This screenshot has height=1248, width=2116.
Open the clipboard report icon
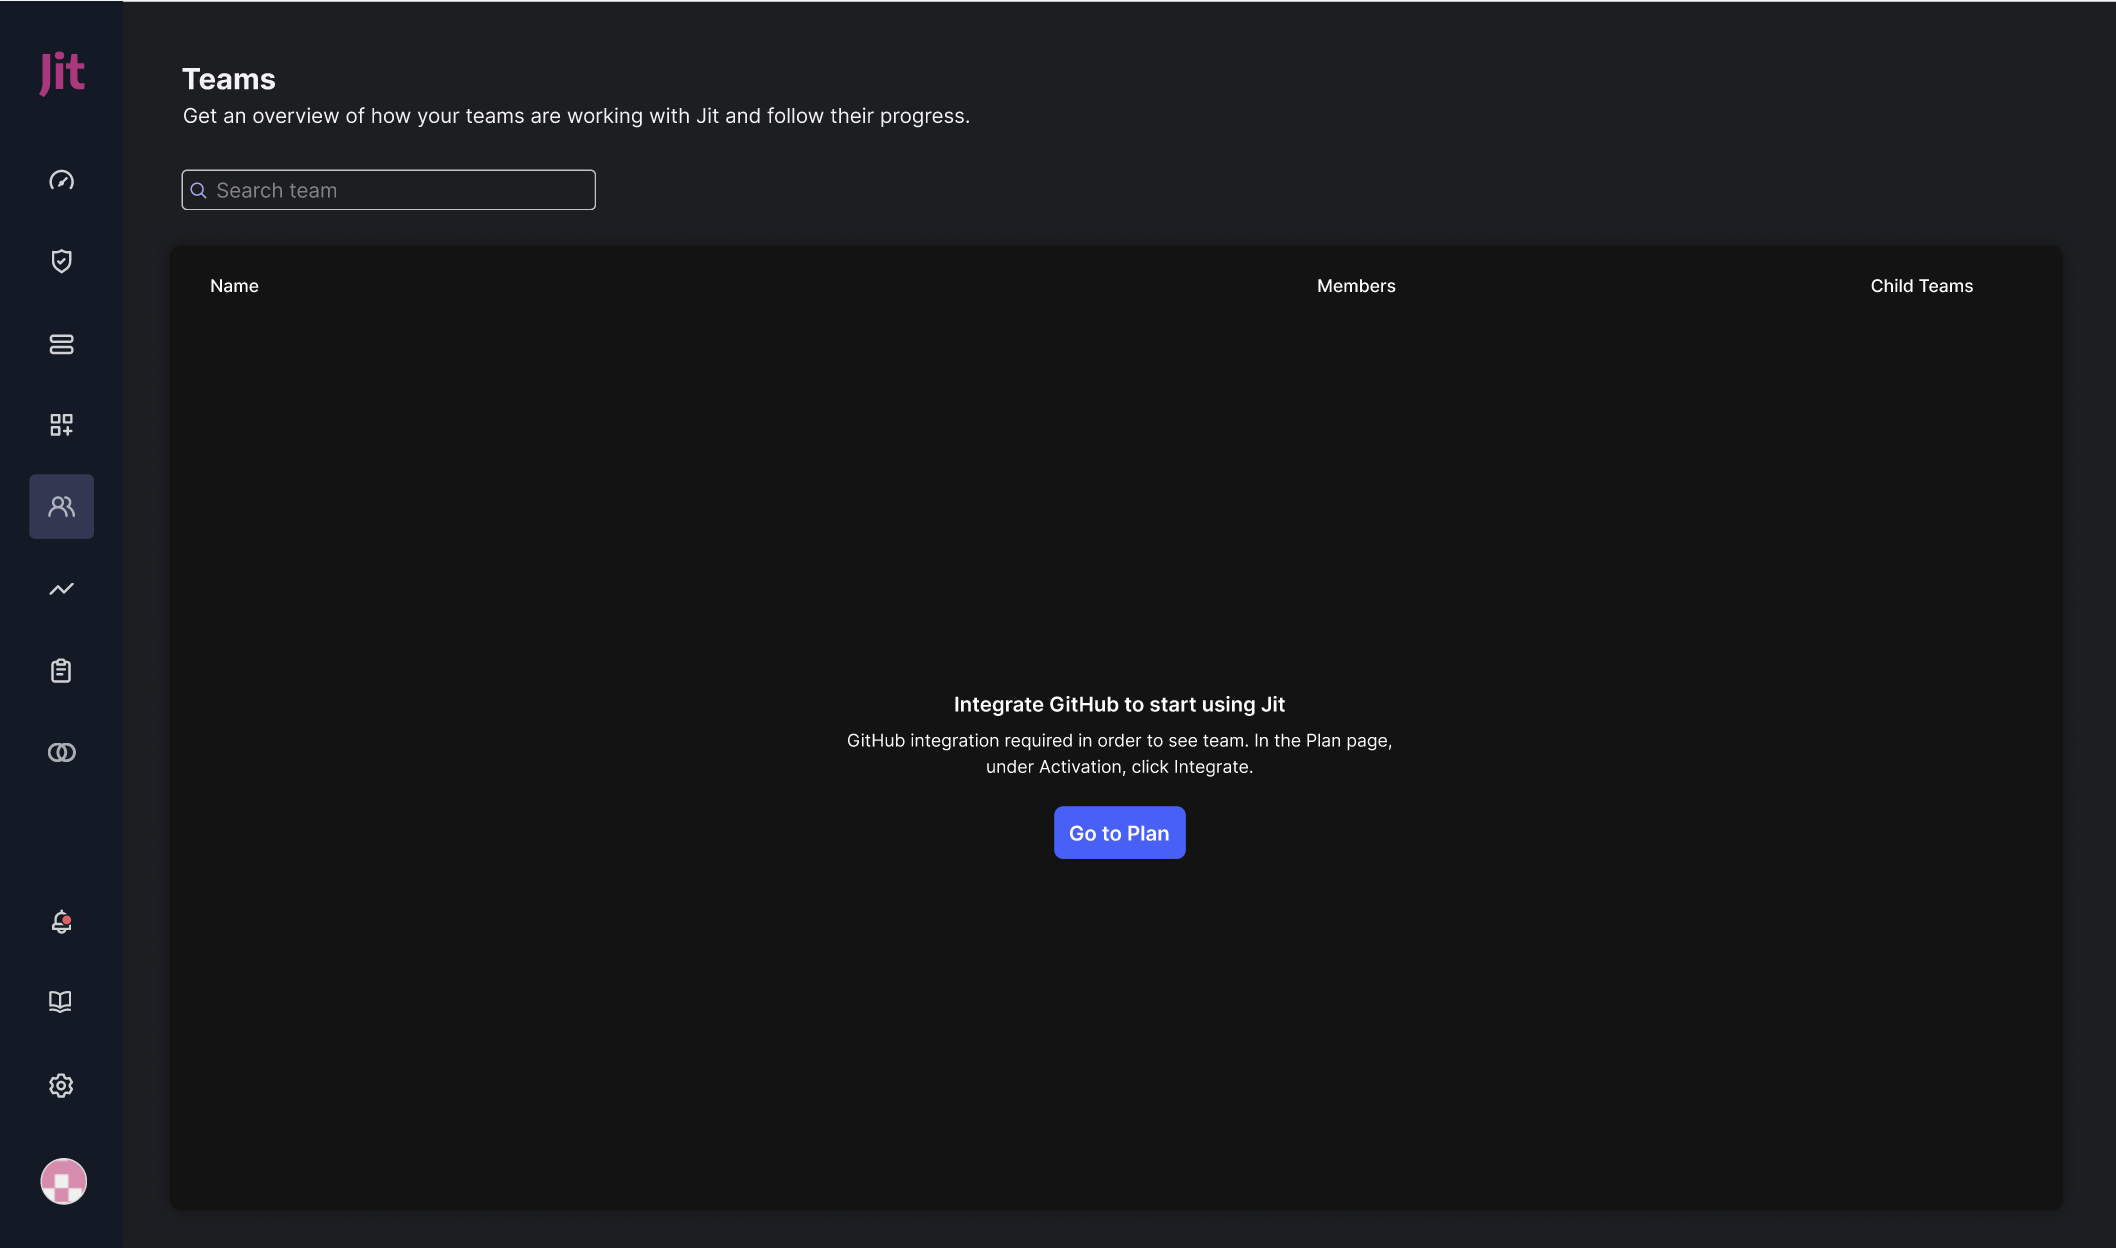[62, 671]
